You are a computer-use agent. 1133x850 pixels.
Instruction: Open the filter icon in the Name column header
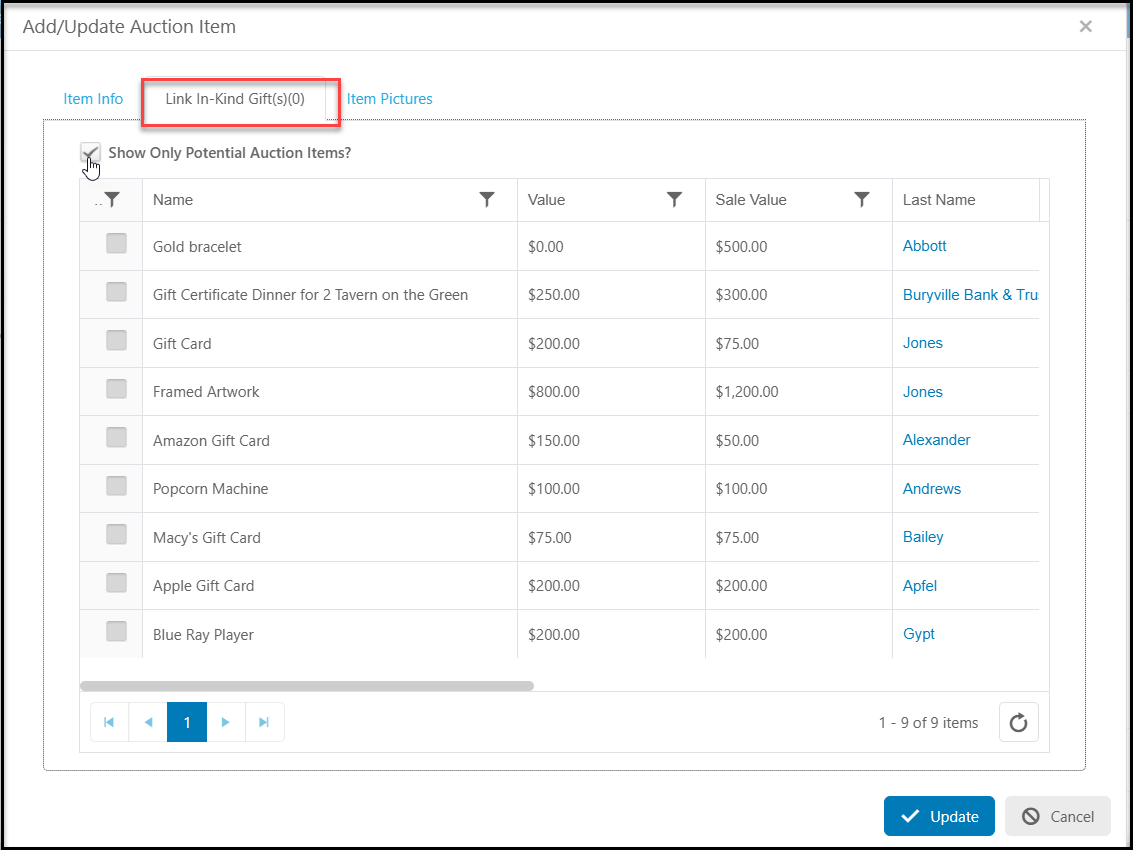coord(487,199)
